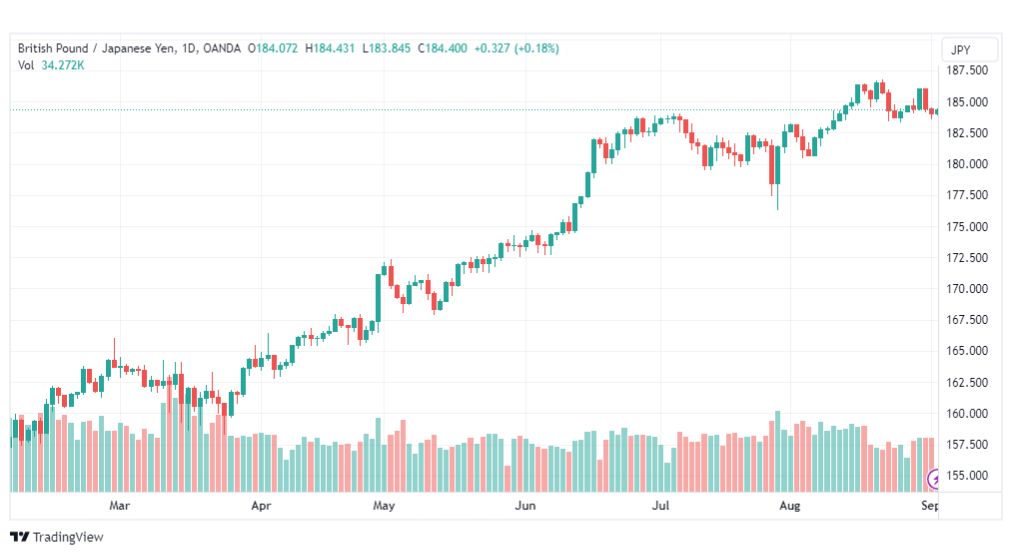The height and width of the screenshot is (555, 1012).
Task: Click the 170.000 price scale label
Action: (967, 288)
